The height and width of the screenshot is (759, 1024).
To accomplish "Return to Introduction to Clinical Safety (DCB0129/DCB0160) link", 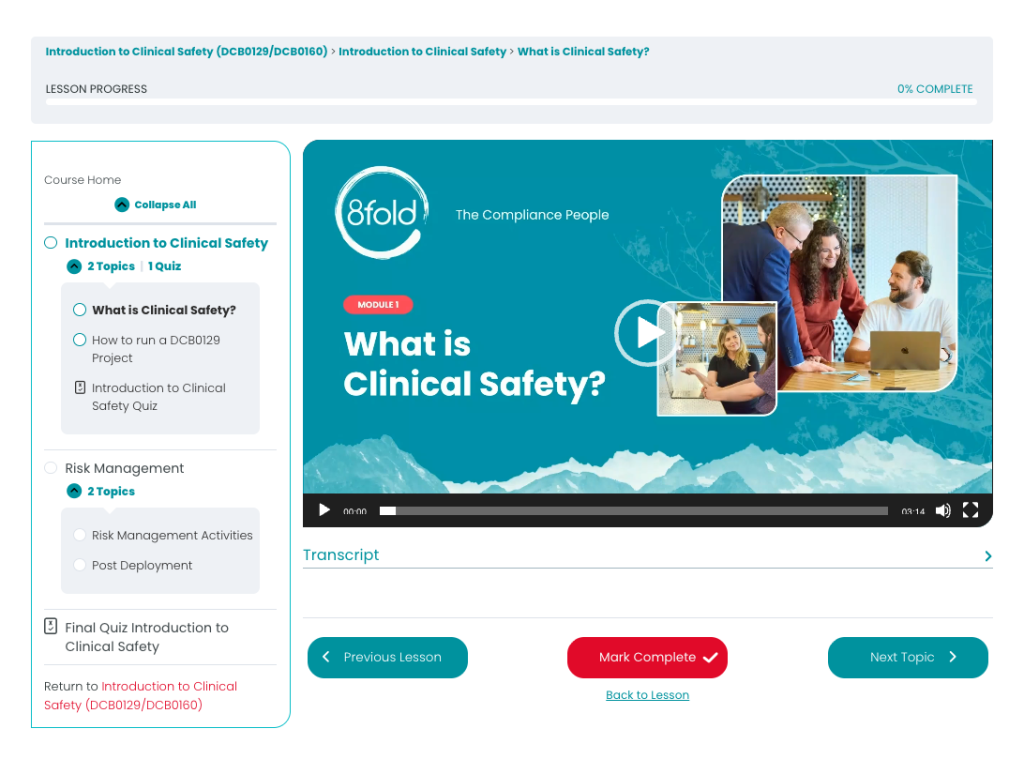I will (140, 695).
